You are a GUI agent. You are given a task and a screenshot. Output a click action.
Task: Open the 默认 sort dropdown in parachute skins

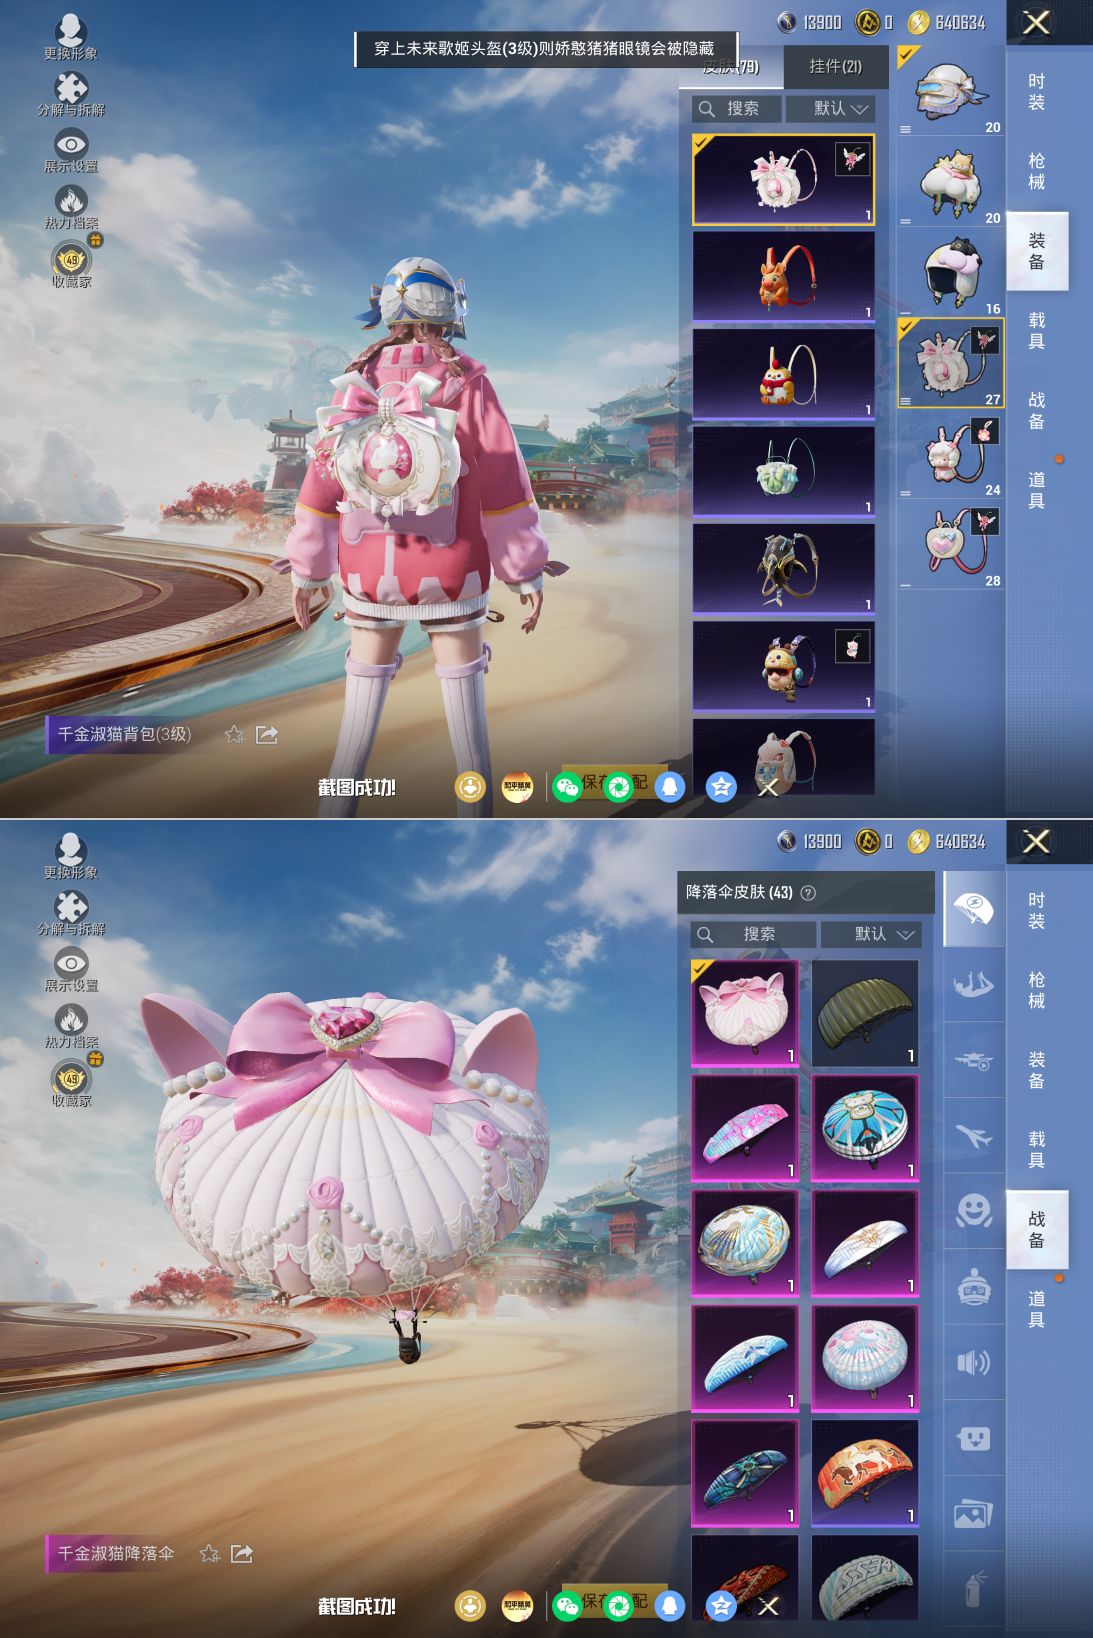click(x=871, y=934)
